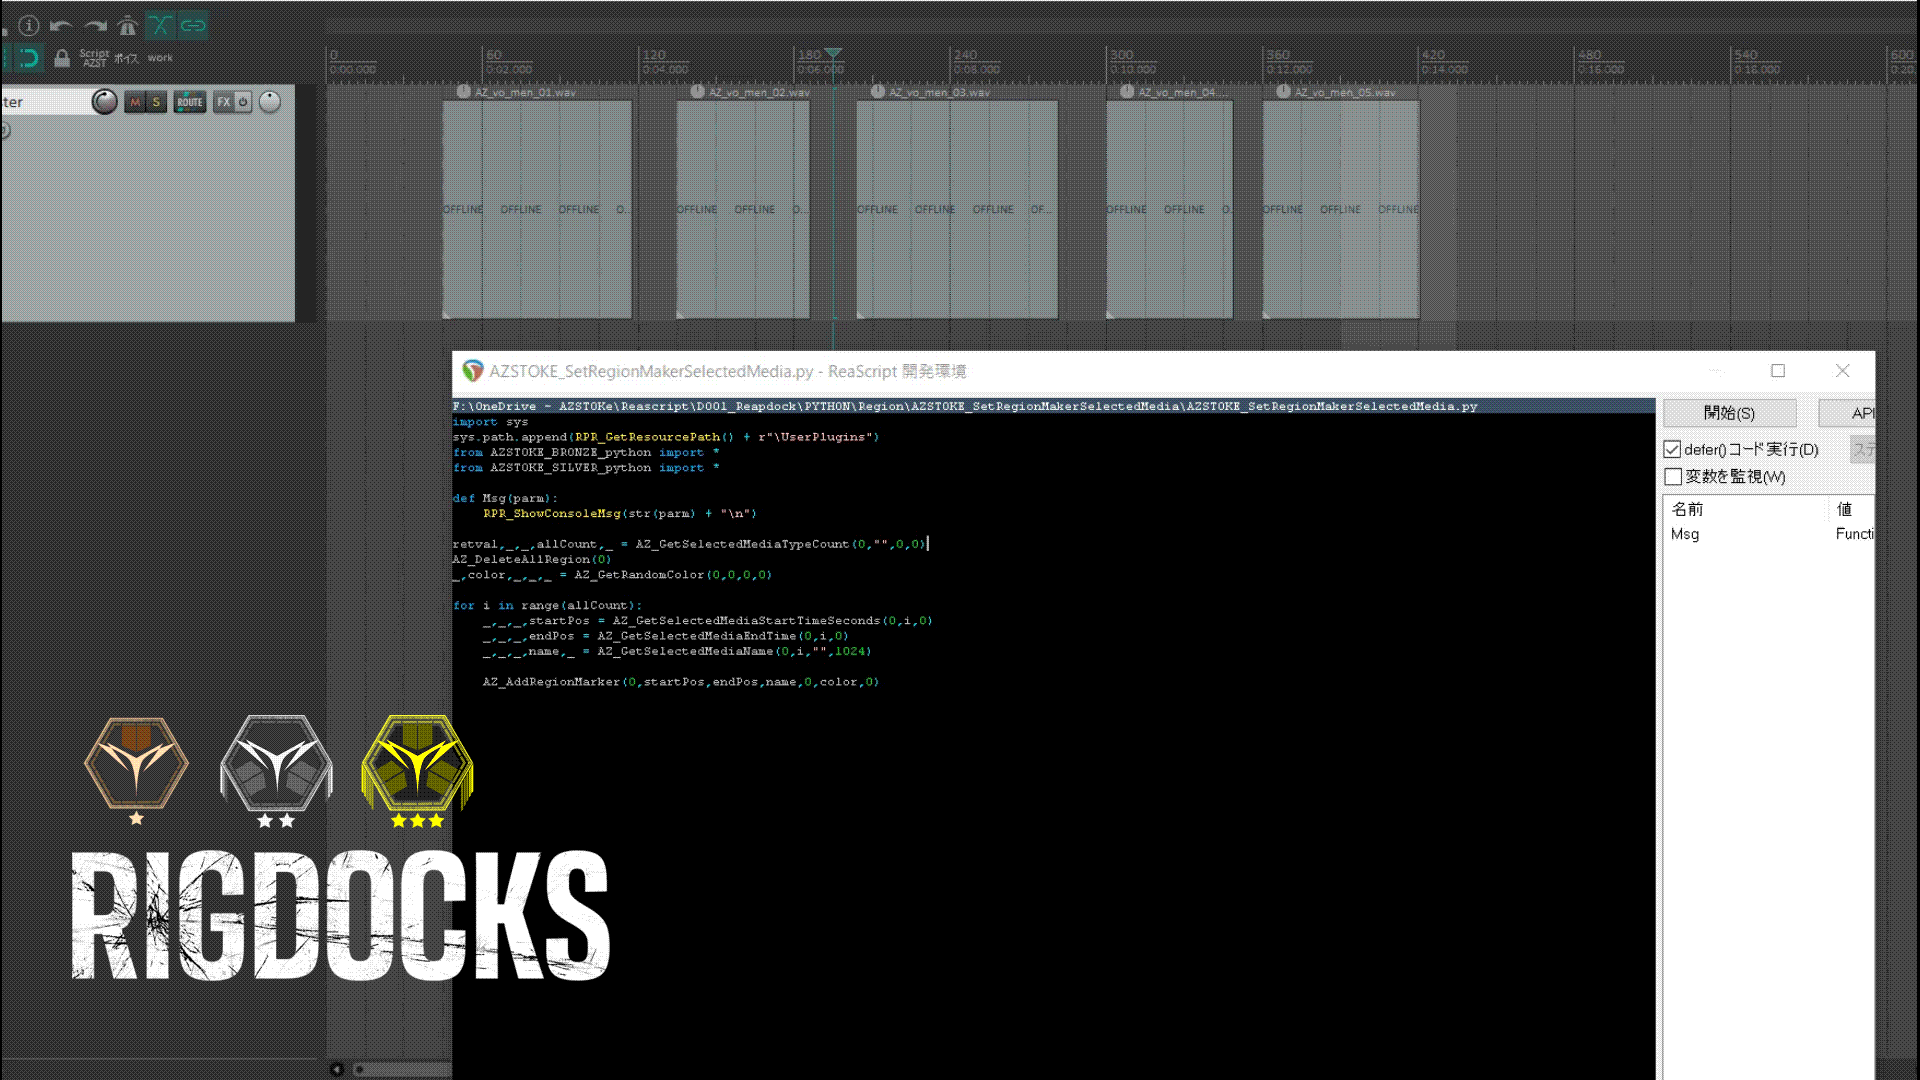Toggle the repeat loop icon
Image resolution: width=1920 pixels, height=1080 pixels.
(28, 58)
